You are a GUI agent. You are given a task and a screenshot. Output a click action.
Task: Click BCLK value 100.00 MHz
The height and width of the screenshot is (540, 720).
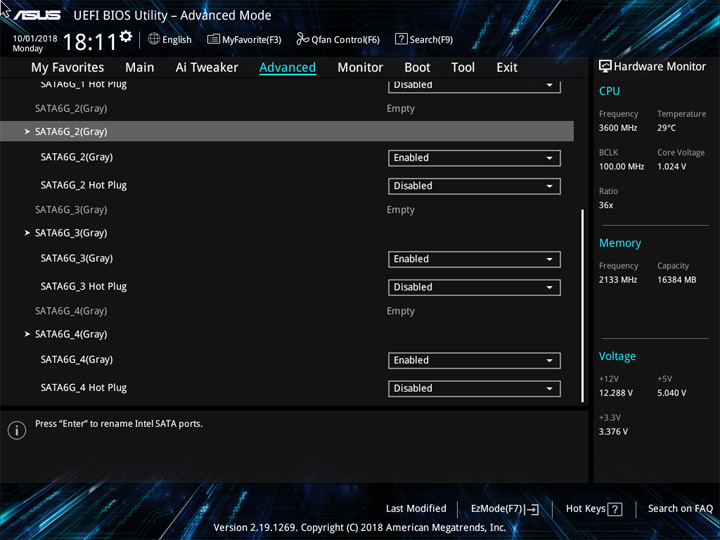[x=621, y=167]
